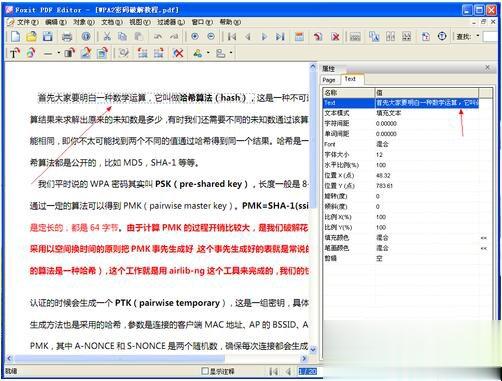
Task: Open the 文件 menu
Action: (x=27, y=22)
